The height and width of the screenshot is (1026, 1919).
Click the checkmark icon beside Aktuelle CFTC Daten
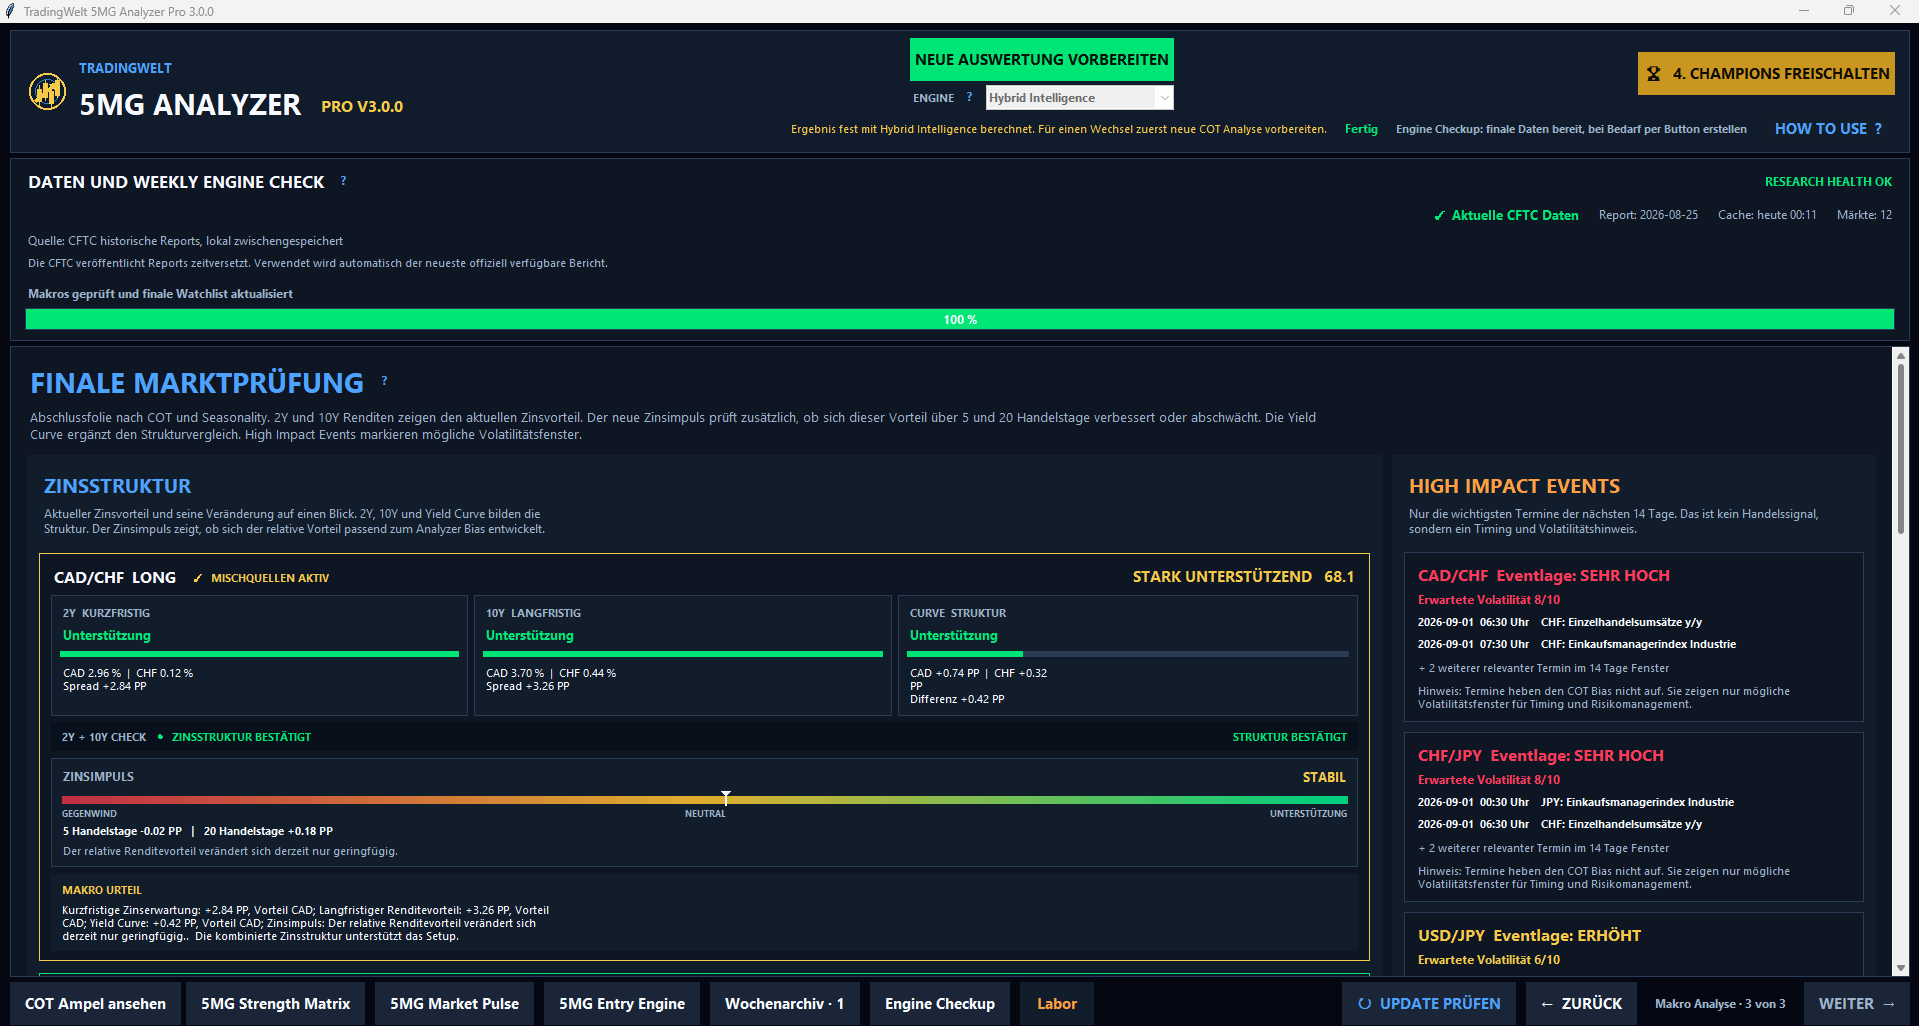1439,215
